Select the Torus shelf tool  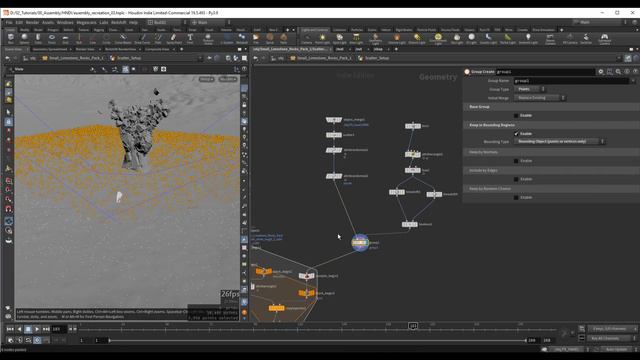[x=52, y=38]
